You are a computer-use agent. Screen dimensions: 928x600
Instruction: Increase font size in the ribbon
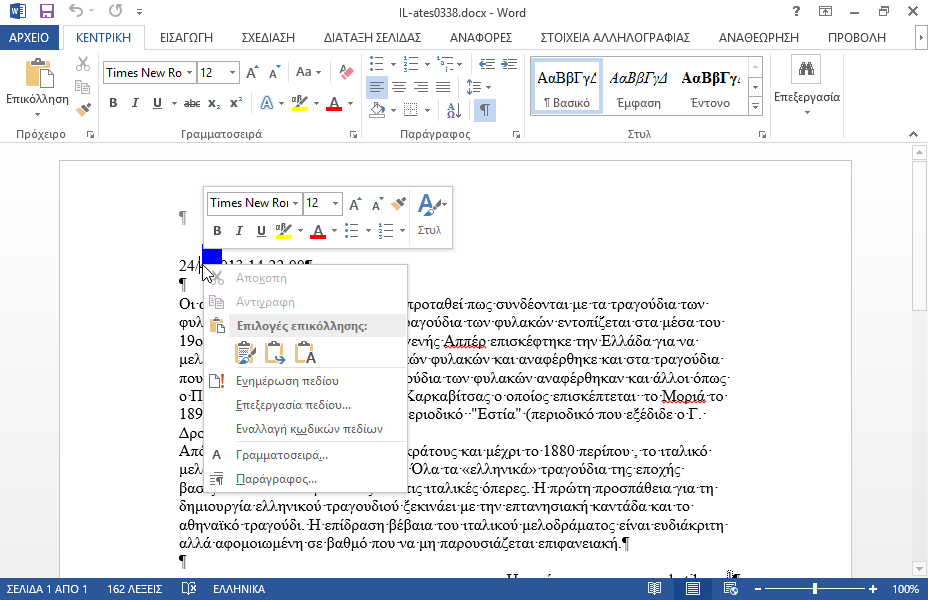pos(252,73)
